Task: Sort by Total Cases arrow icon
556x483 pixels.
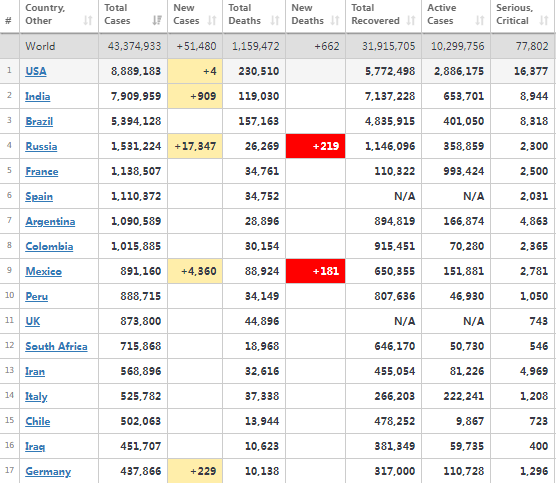Action: pos(157,21)
